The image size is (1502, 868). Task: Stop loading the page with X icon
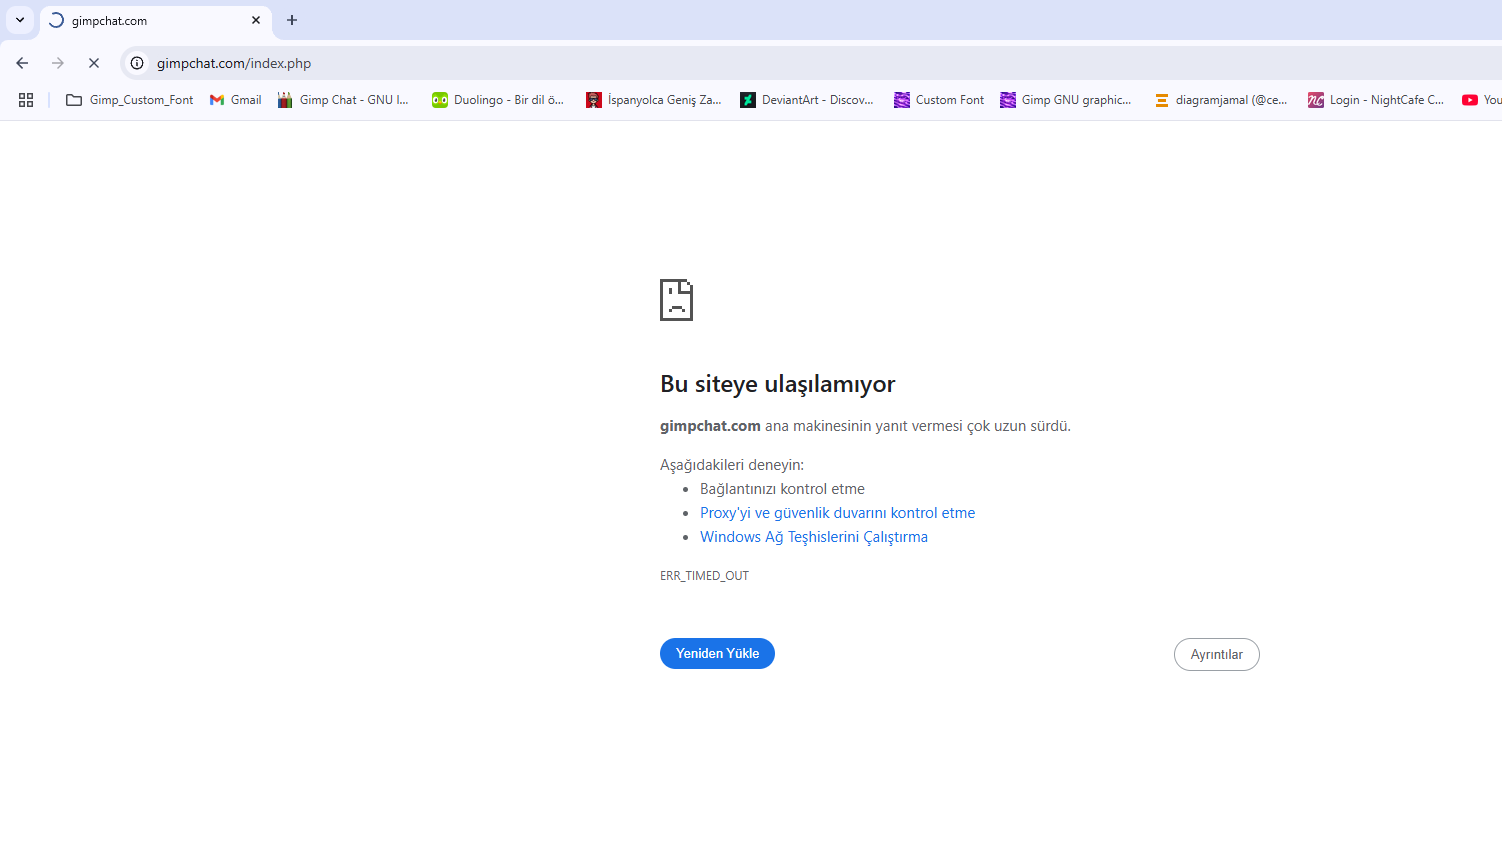click(x=94, y=63)
